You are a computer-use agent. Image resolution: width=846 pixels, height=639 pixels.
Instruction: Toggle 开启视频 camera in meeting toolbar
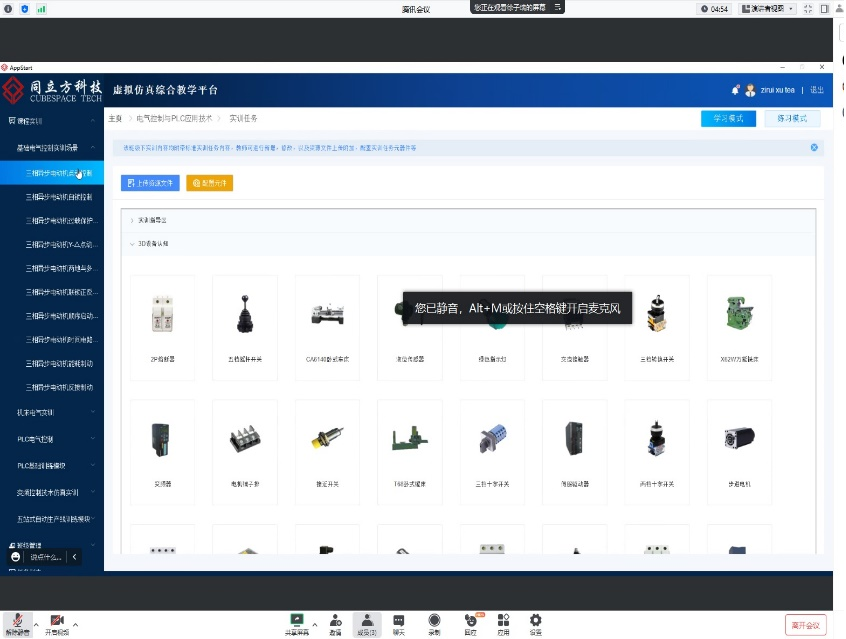[57, 624]
